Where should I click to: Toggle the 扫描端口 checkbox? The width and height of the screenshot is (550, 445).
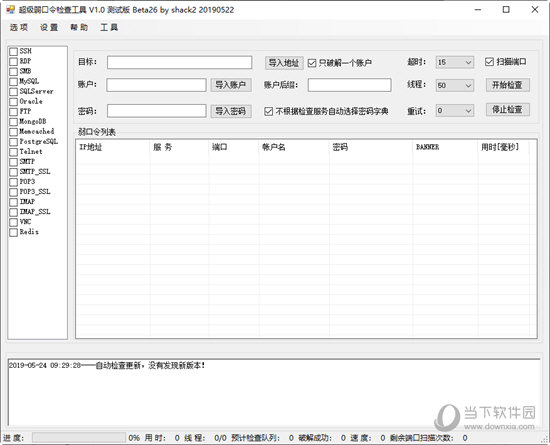pyautogui.click(x=489, y=62)
